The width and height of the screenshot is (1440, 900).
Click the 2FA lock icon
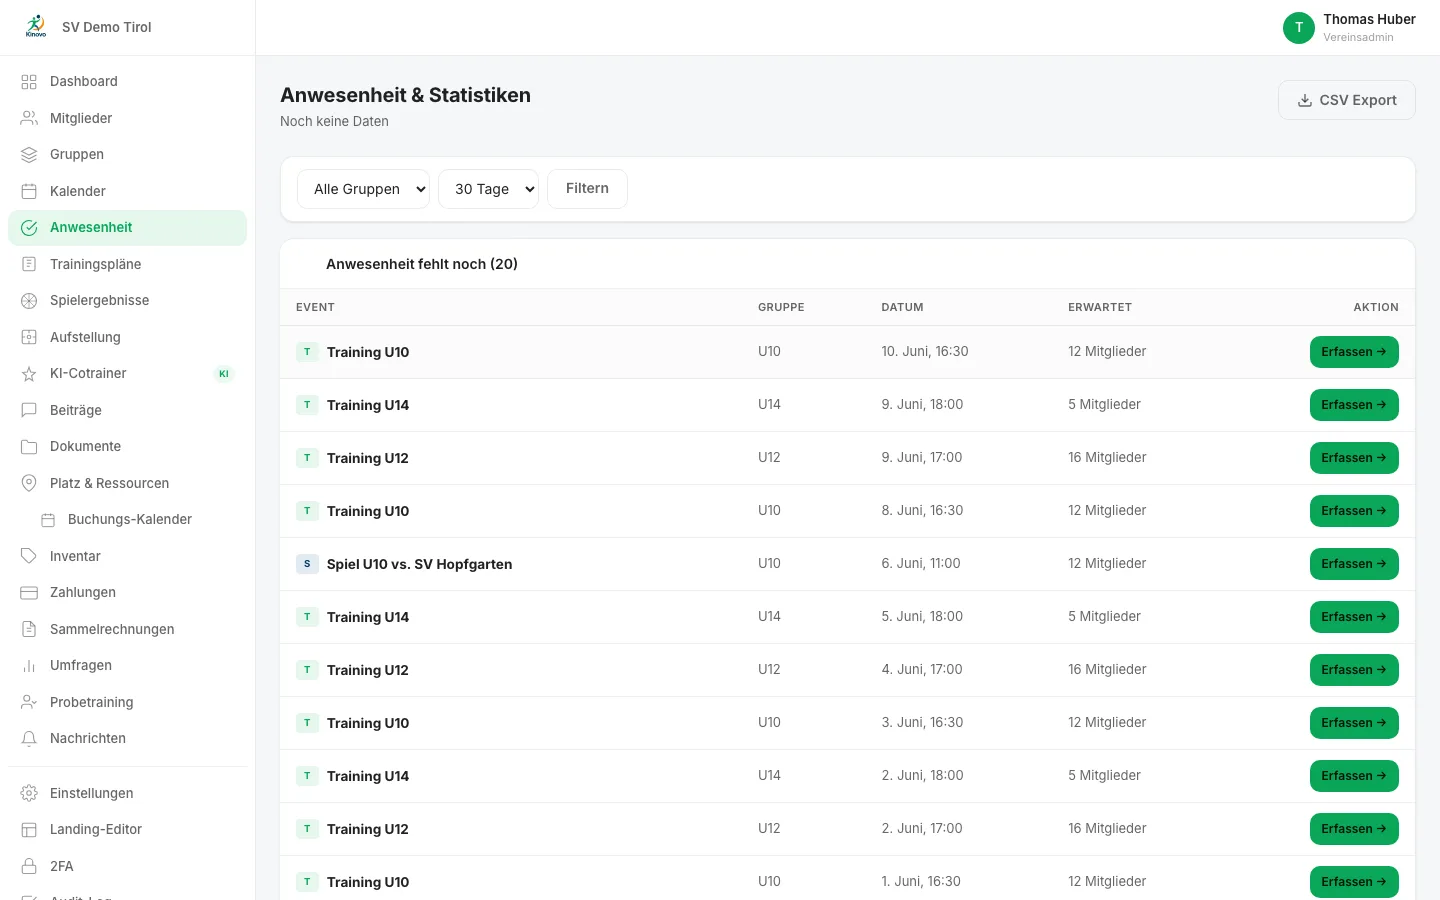29,866
